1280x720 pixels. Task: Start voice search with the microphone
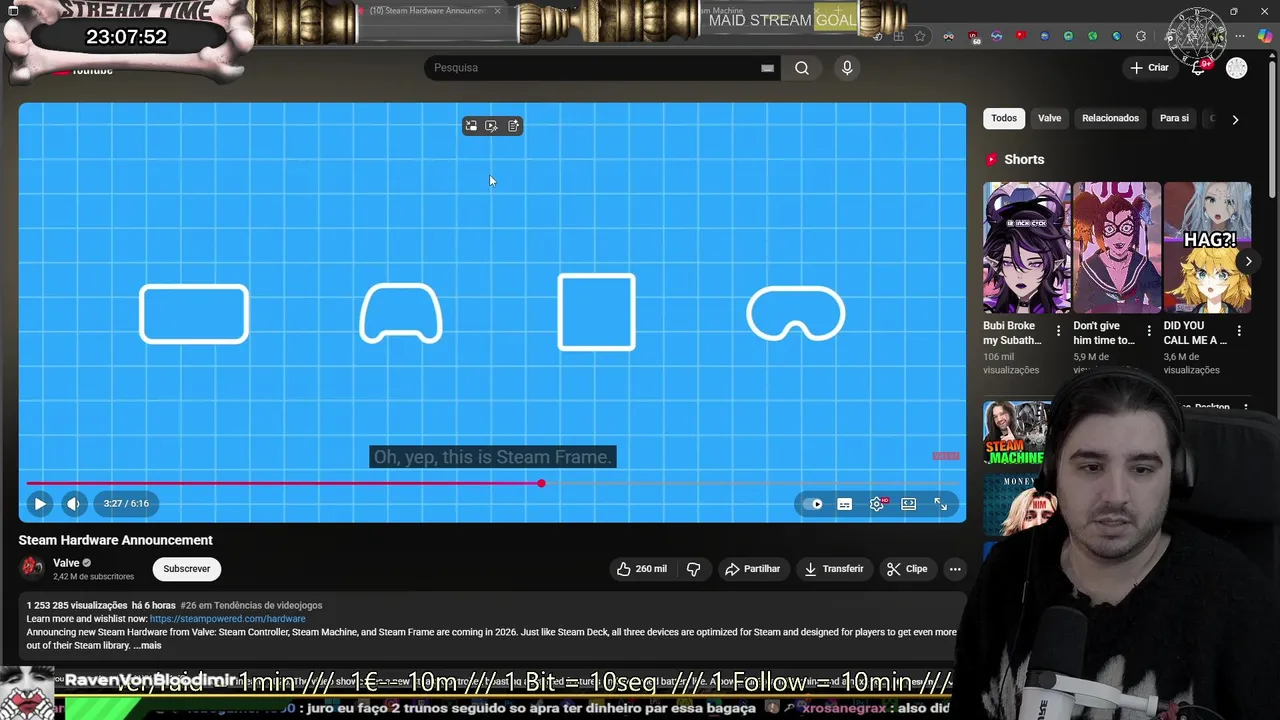[x=847, y=68]
